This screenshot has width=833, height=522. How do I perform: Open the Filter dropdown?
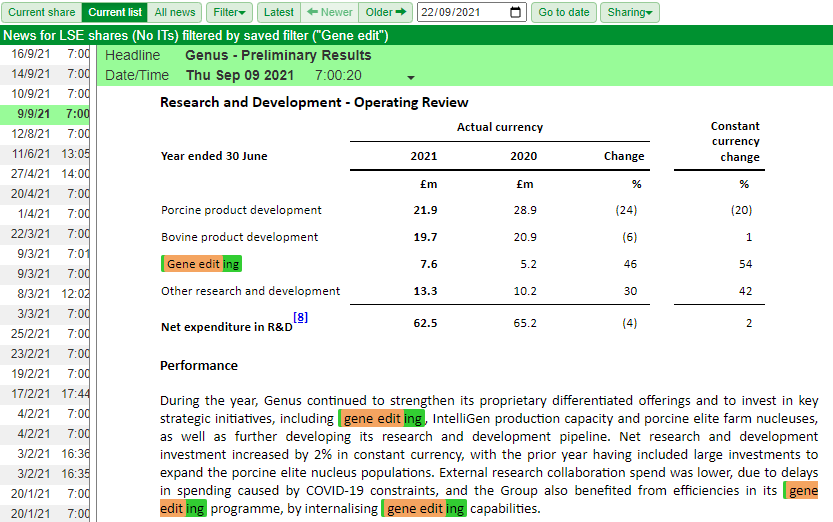(x=229, y=12)
